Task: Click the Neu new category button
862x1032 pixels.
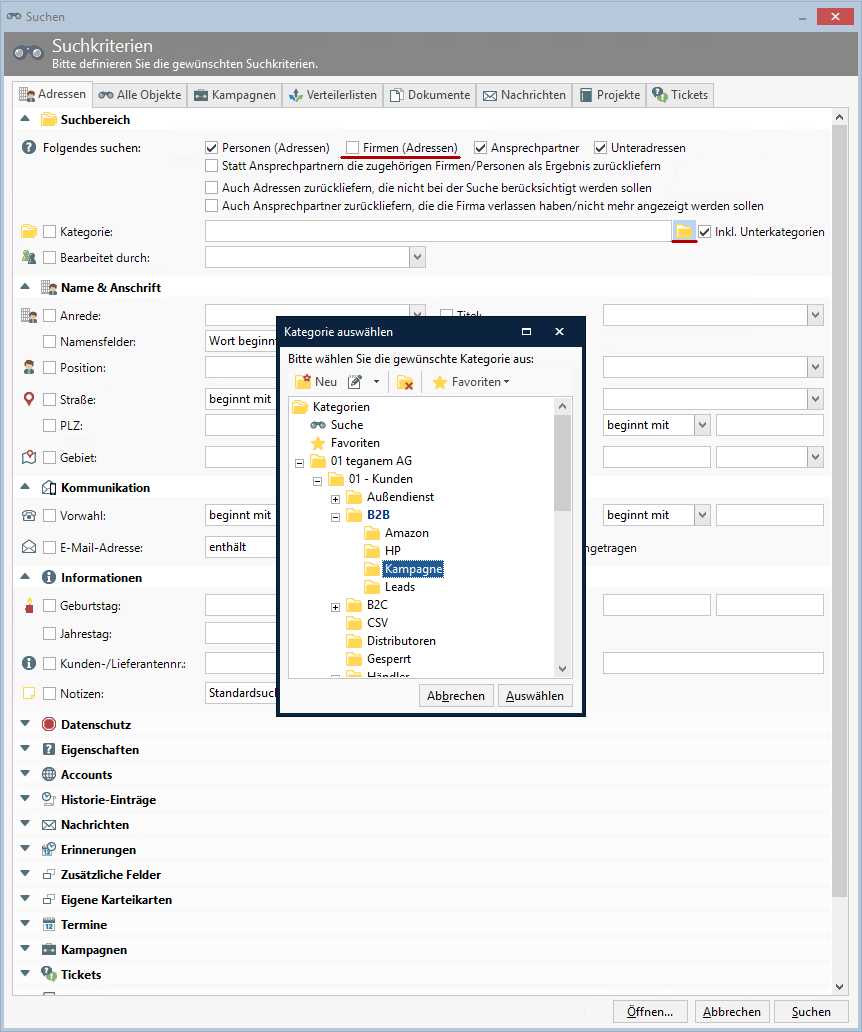Action: (x=316, y=382)
